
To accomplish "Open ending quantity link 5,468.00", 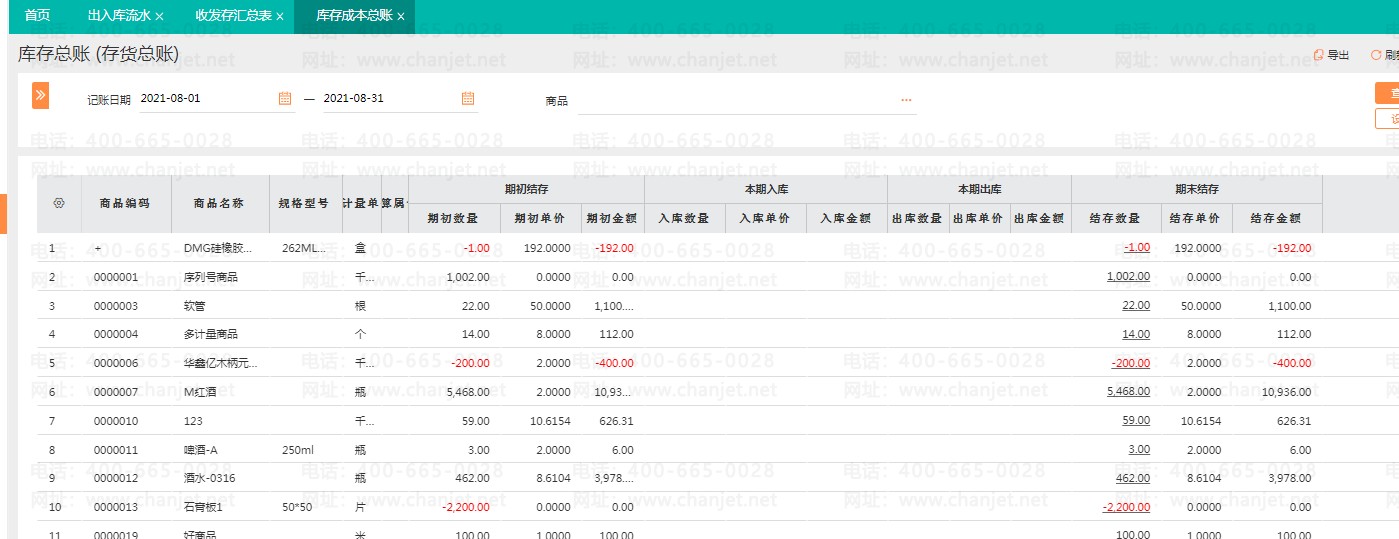I will pos(1128,391).
